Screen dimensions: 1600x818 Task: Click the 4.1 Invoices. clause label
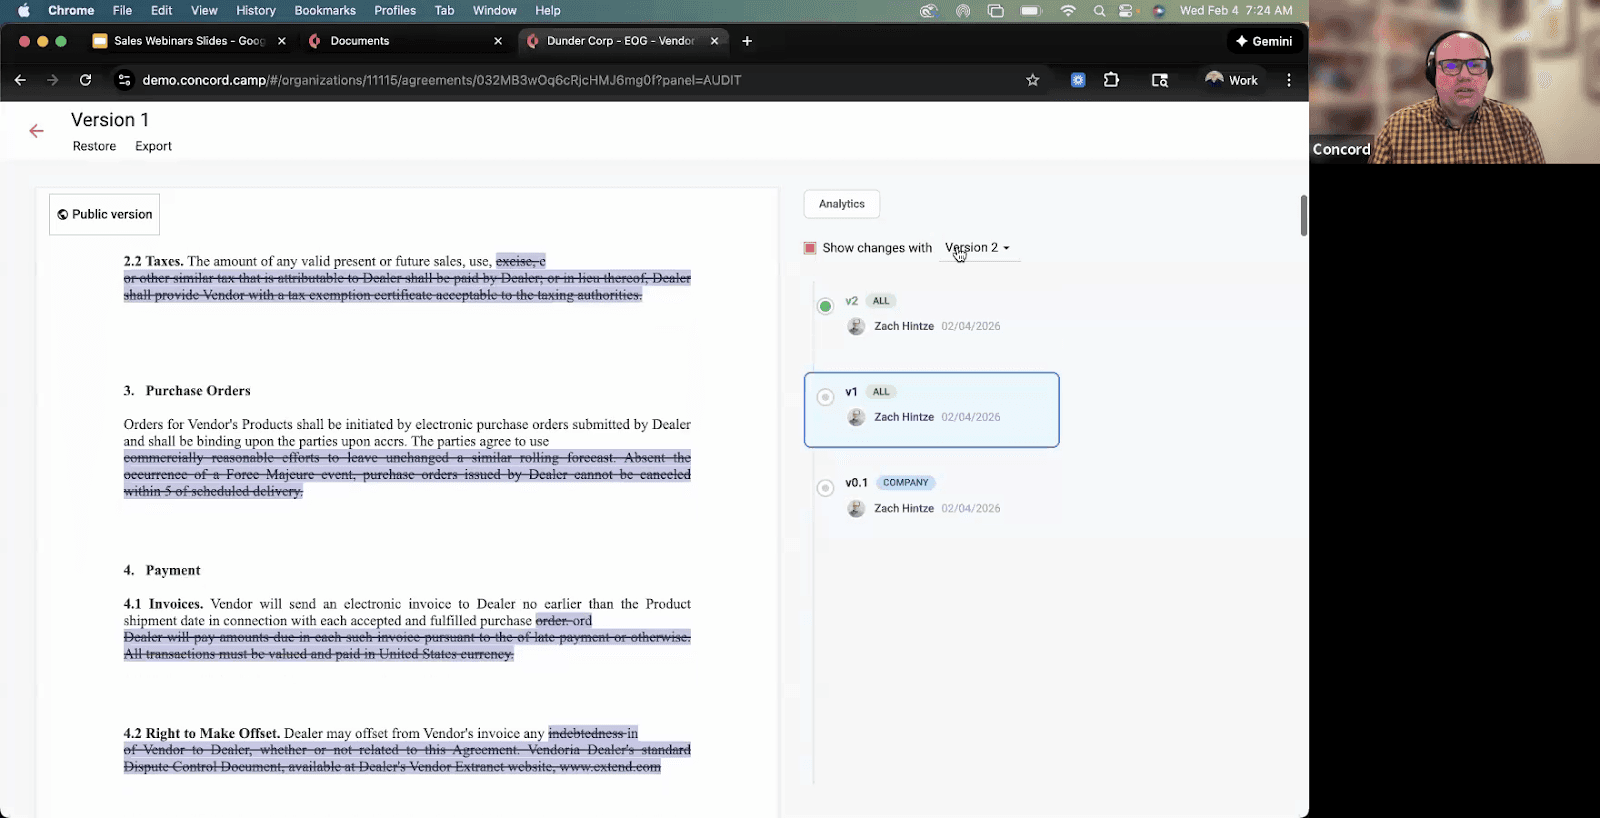[163, 604]
